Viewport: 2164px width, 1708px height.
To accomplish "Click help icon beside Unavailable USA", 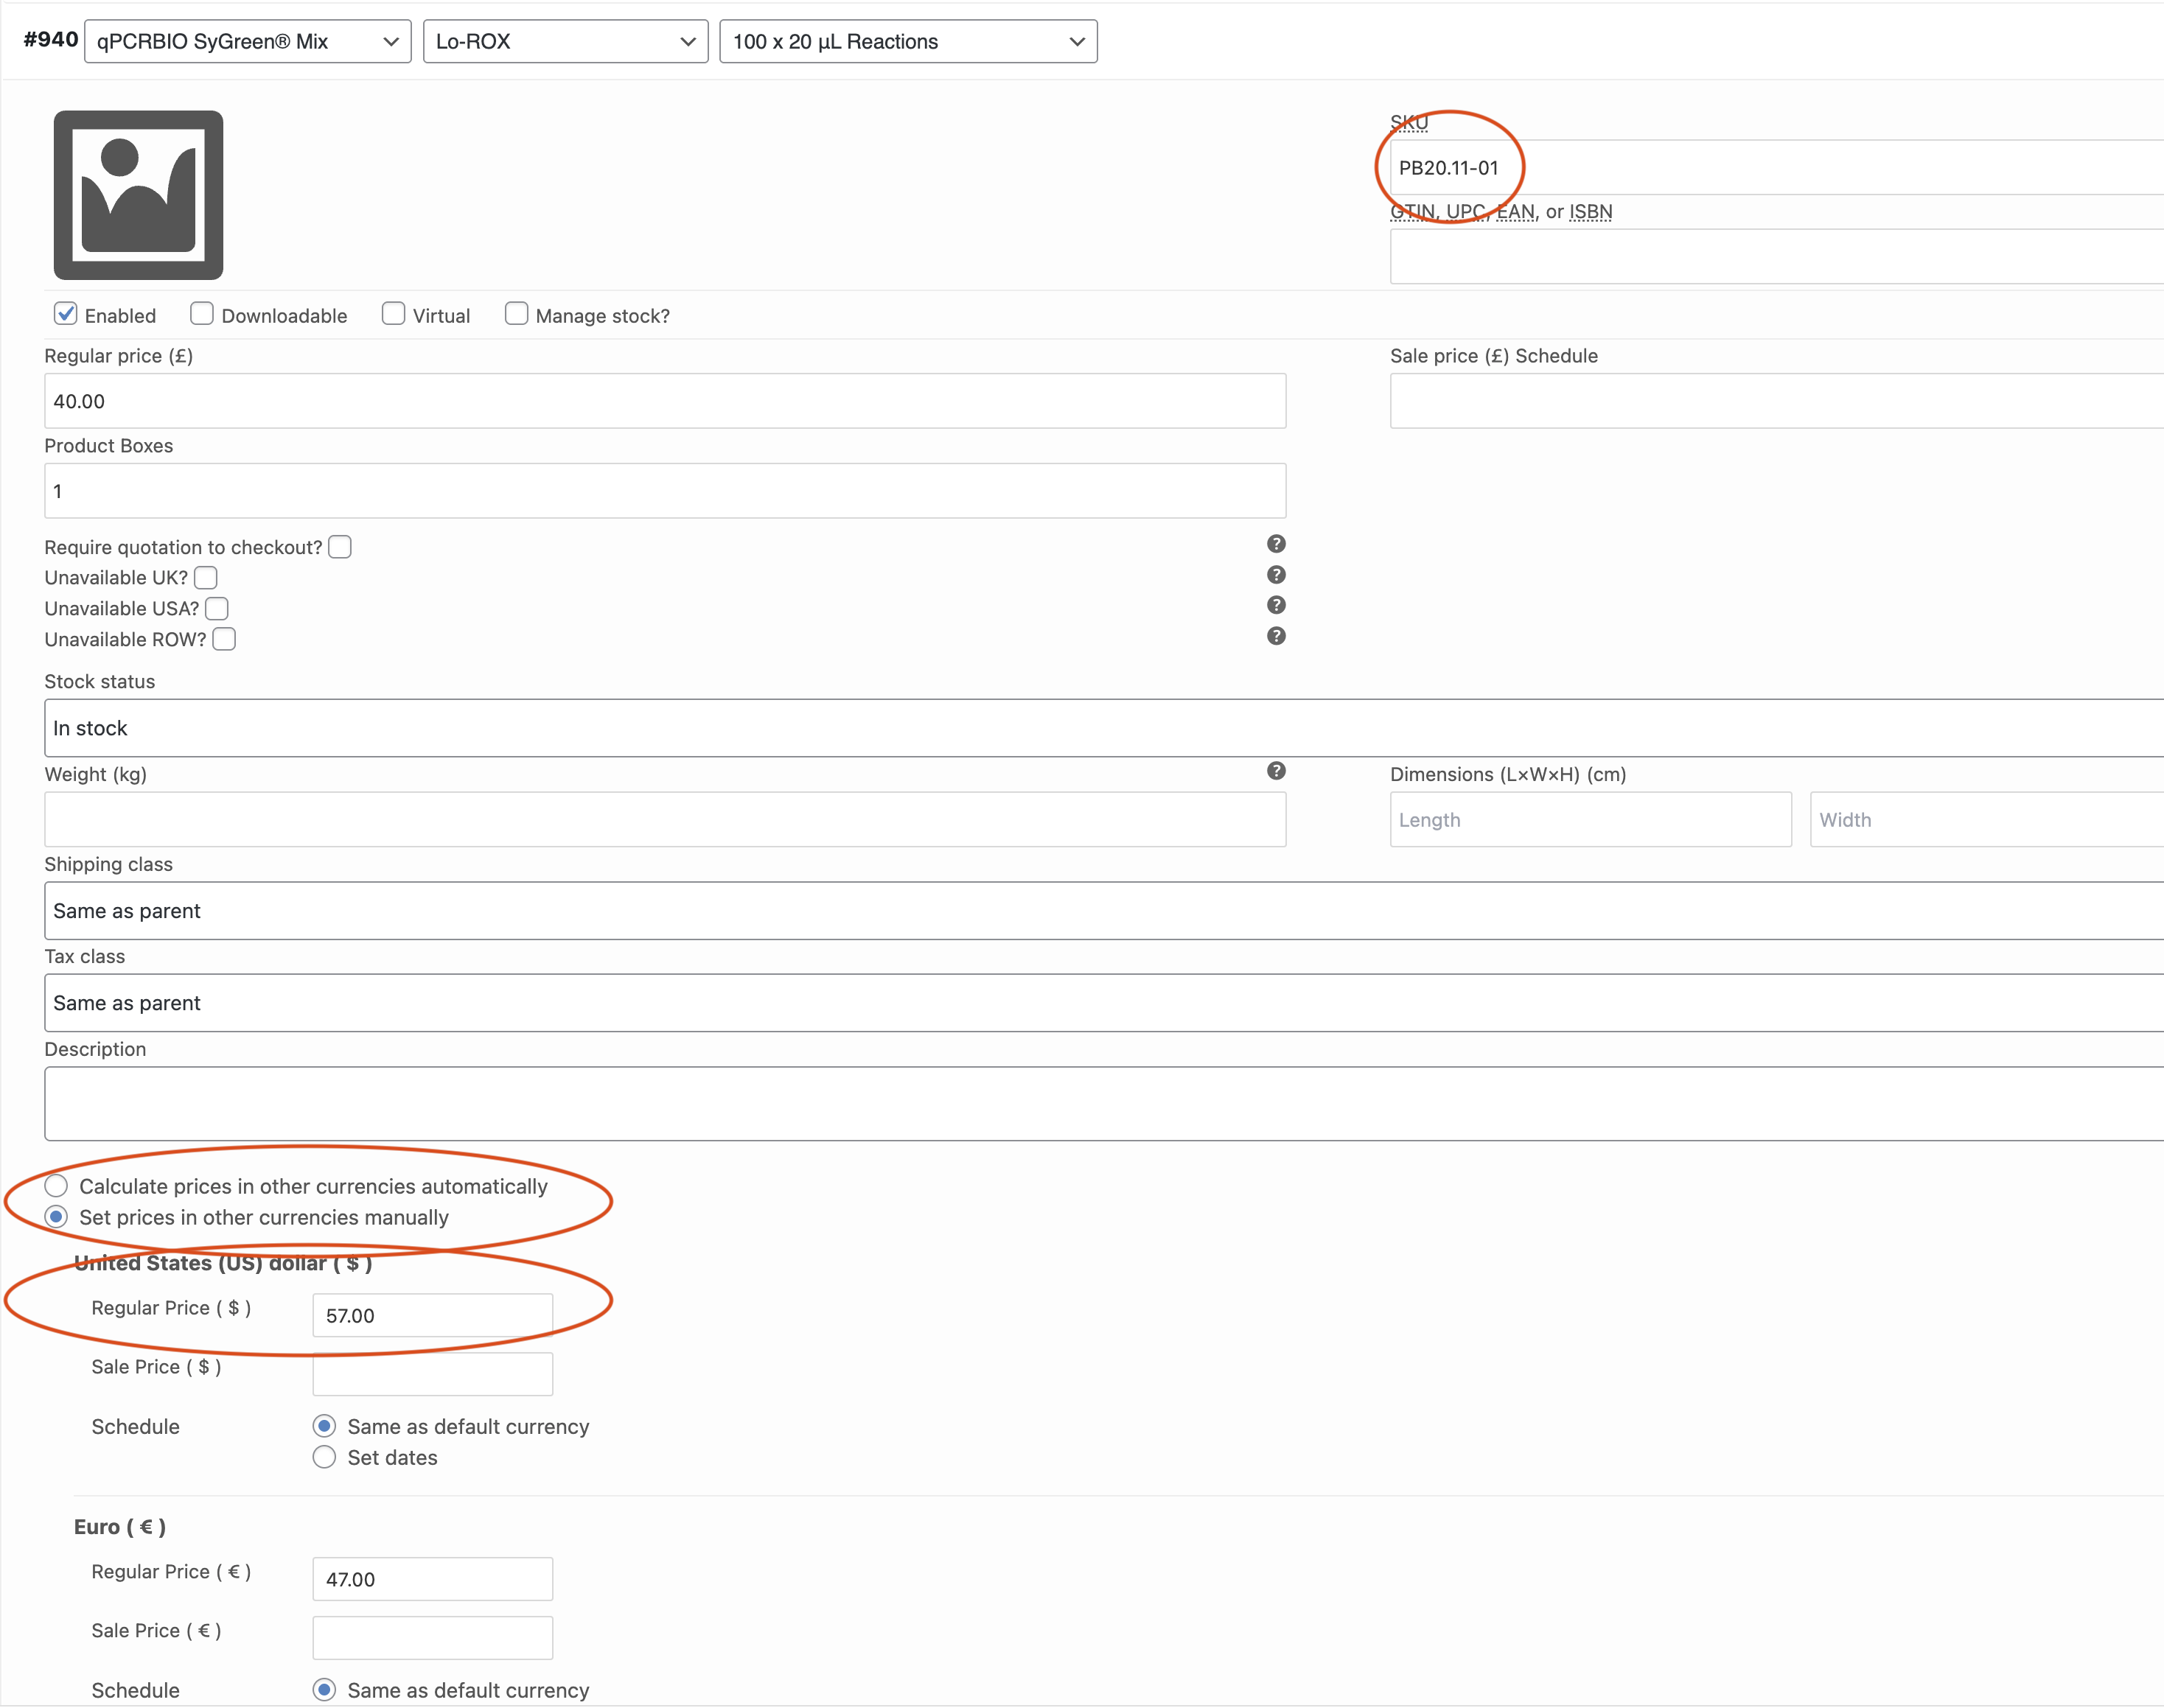I will tap(1276, 605).
